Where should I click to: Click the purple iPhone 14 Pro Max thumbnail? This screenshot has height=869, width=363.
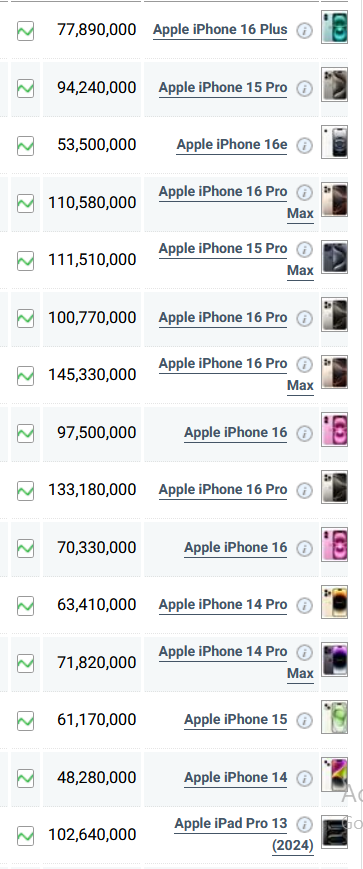coord(335,659)
